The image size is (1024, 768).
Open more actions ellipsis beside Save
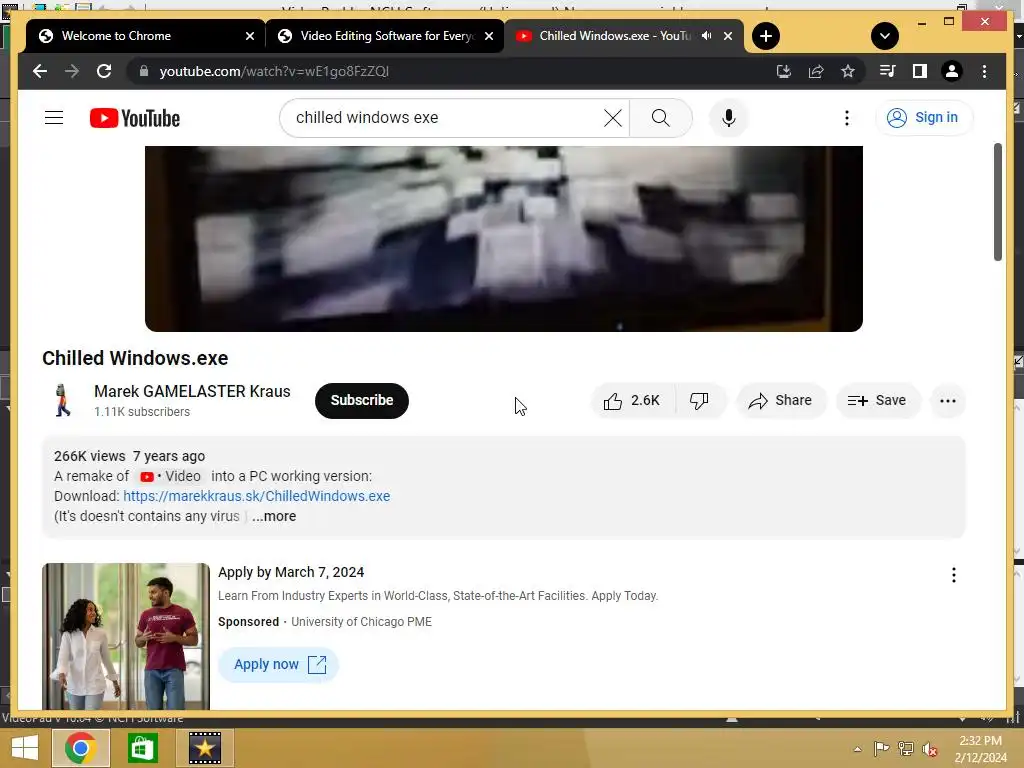pos(948,400)
